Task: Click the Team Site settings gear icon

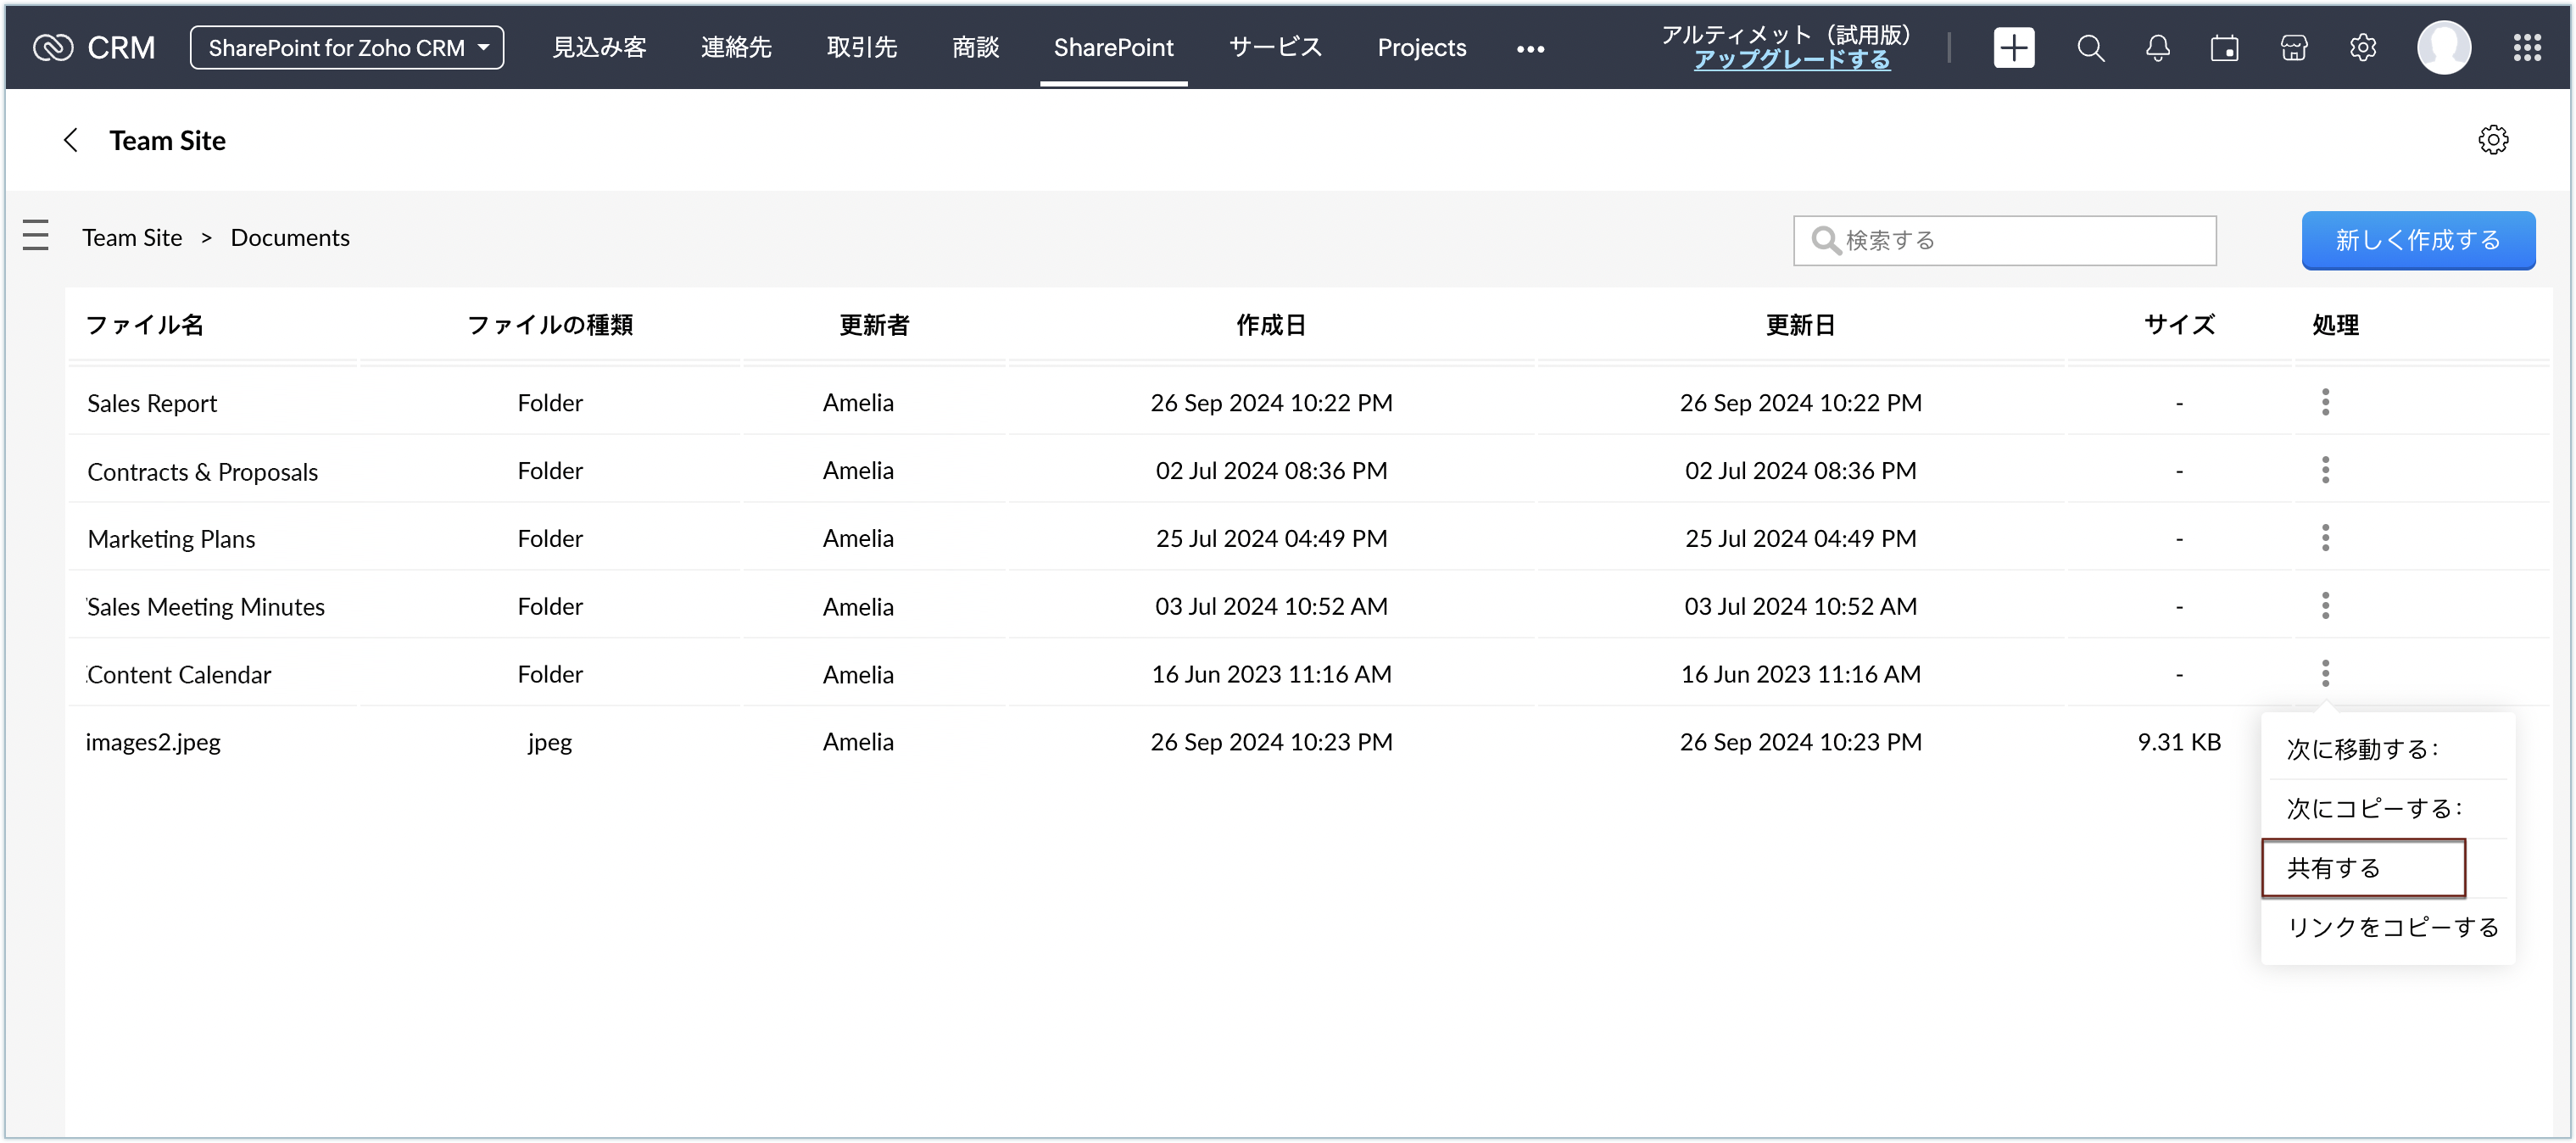Action: (2493, 140)
